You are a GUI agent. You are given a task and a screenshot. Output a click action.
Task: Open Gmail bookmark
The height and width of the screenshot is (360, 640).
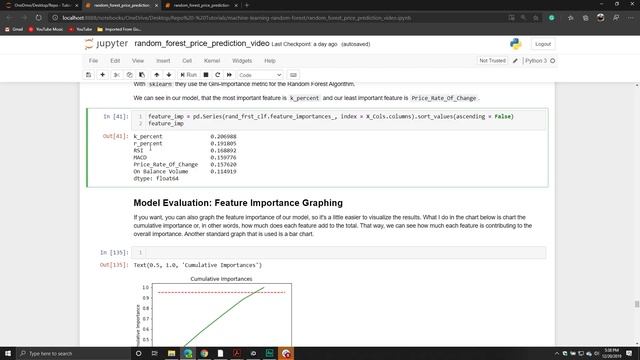14,29
